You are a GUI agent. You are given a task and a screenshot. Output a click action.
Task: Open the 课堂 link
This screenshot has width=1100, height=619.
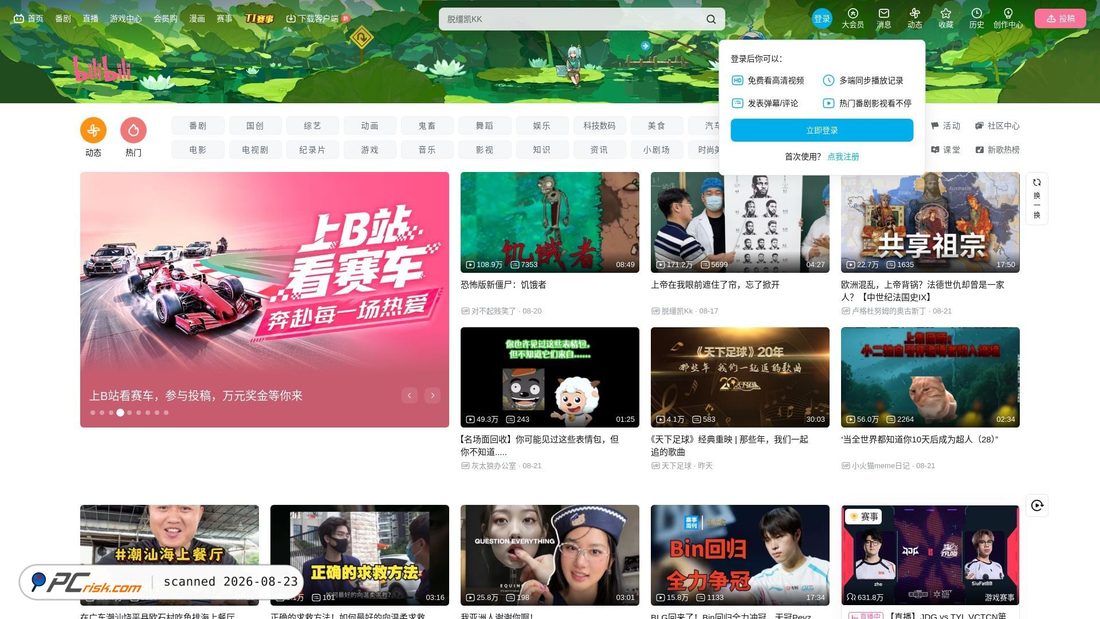tap(945, 149)
